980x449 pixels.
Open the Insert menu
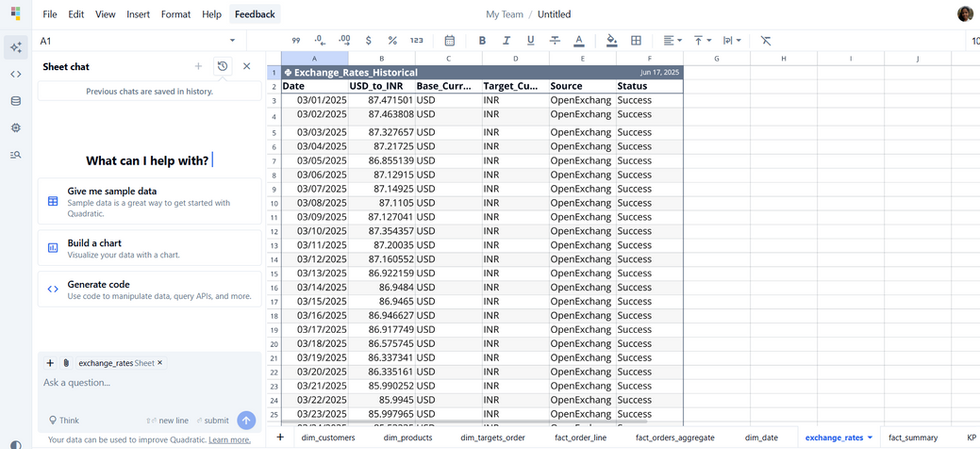coord(138,14)
